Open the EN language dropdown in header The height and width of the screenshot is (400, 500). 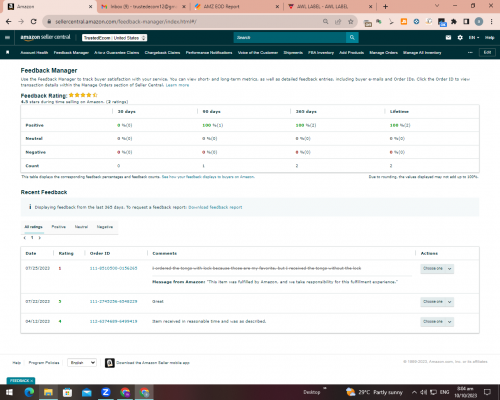[x=474, y=38]
